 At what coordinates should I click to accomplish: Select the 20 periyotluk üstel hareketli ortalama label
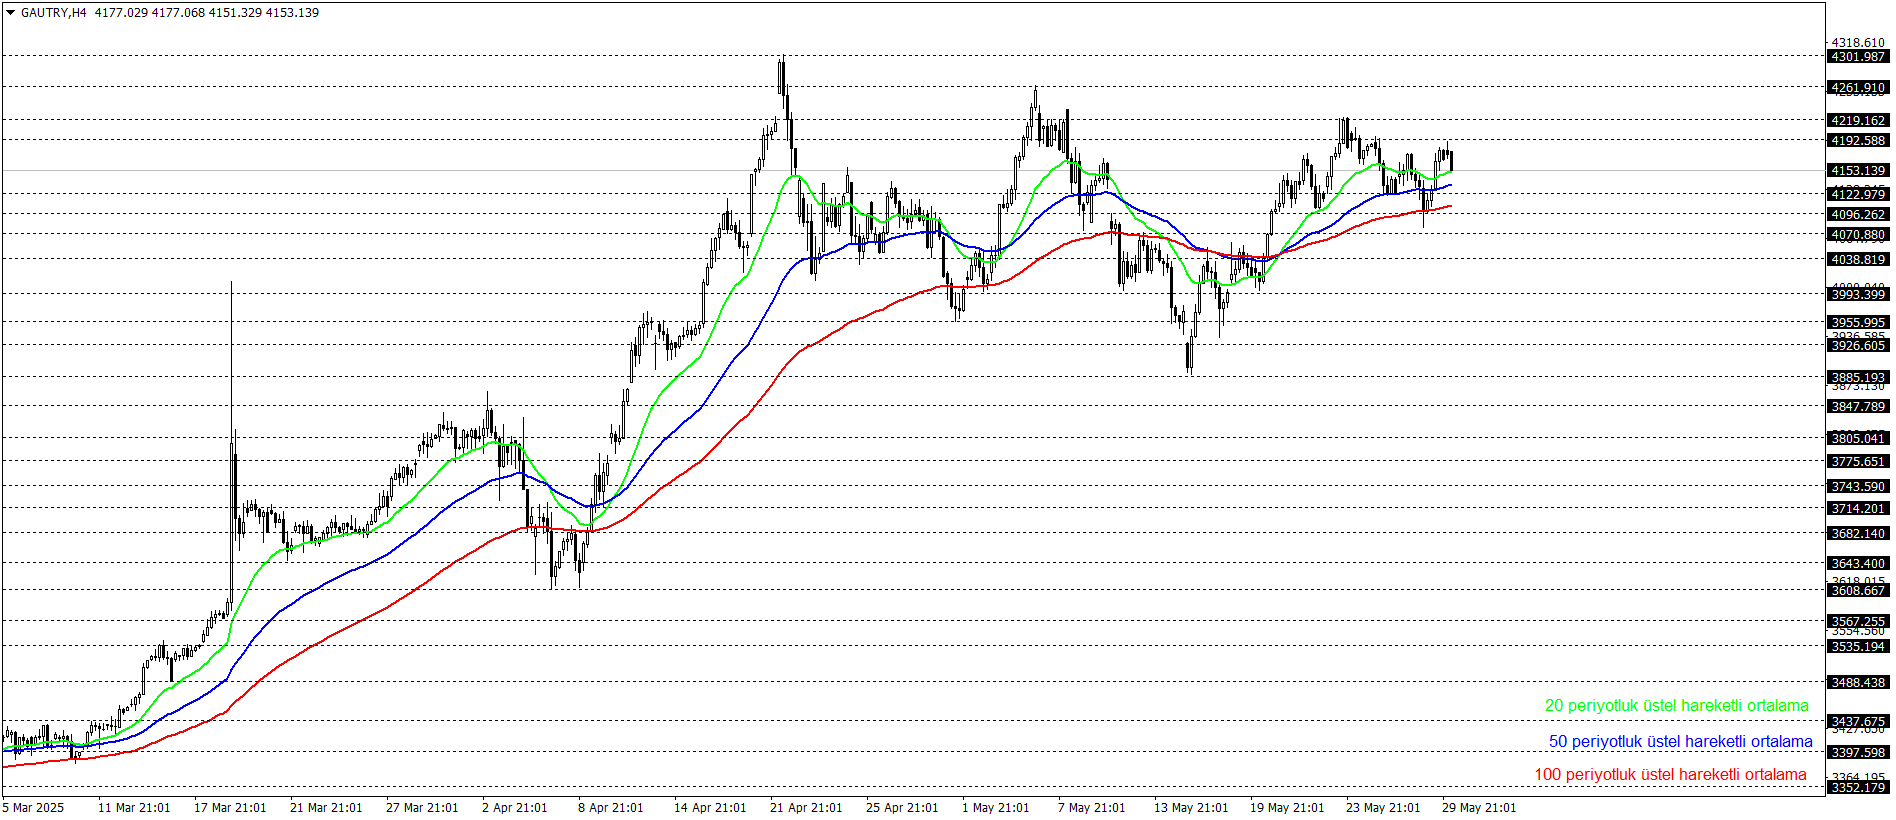click(1676, 706)
